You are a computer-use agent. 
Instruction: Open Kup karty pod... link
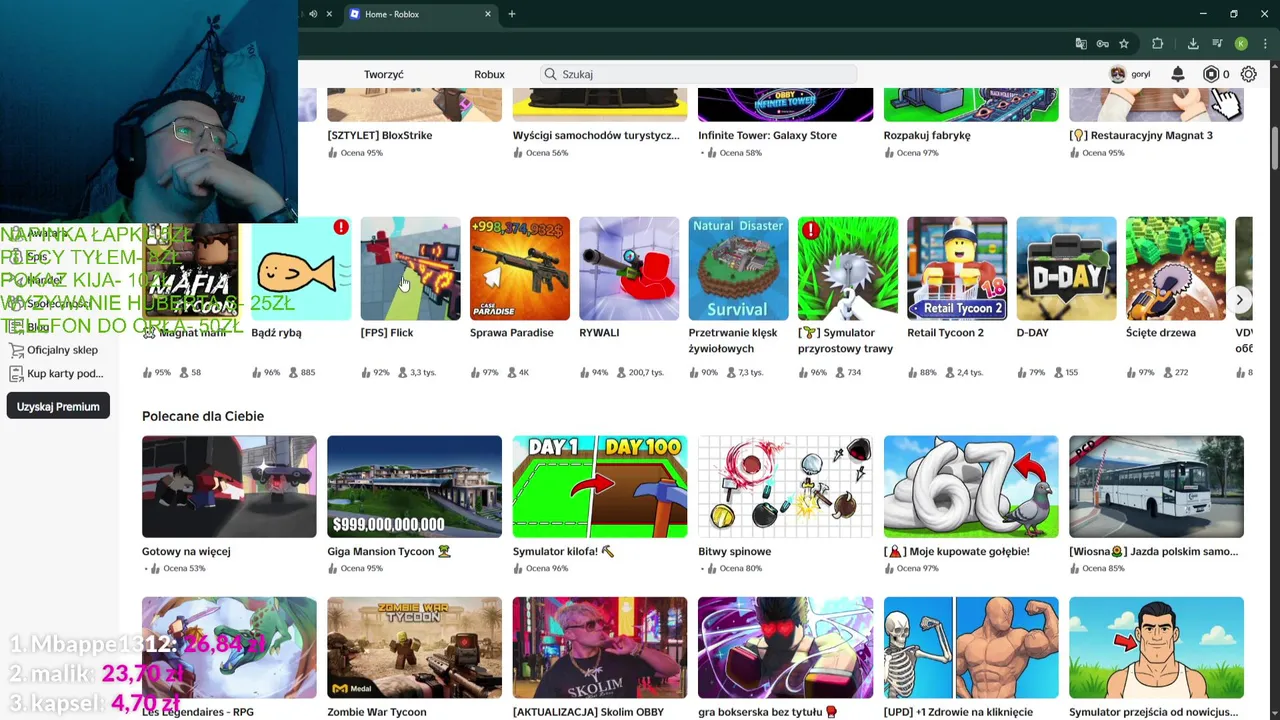[65, 374]
